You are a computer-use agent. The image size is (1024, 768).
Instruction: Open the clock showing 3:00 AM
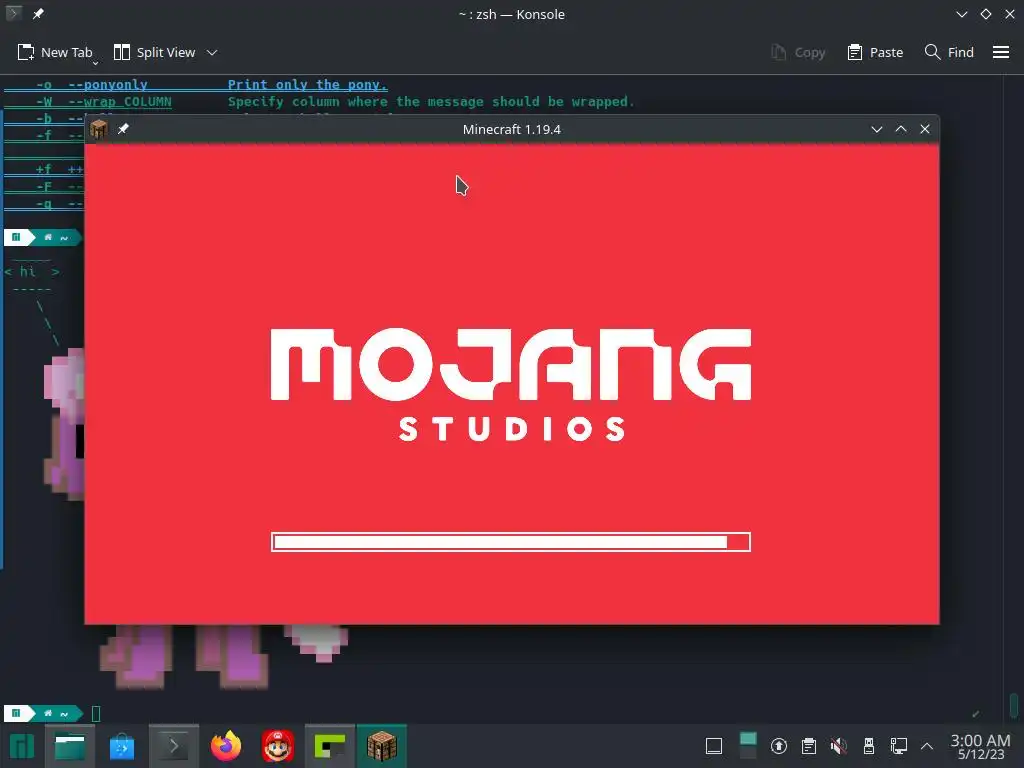980,746
